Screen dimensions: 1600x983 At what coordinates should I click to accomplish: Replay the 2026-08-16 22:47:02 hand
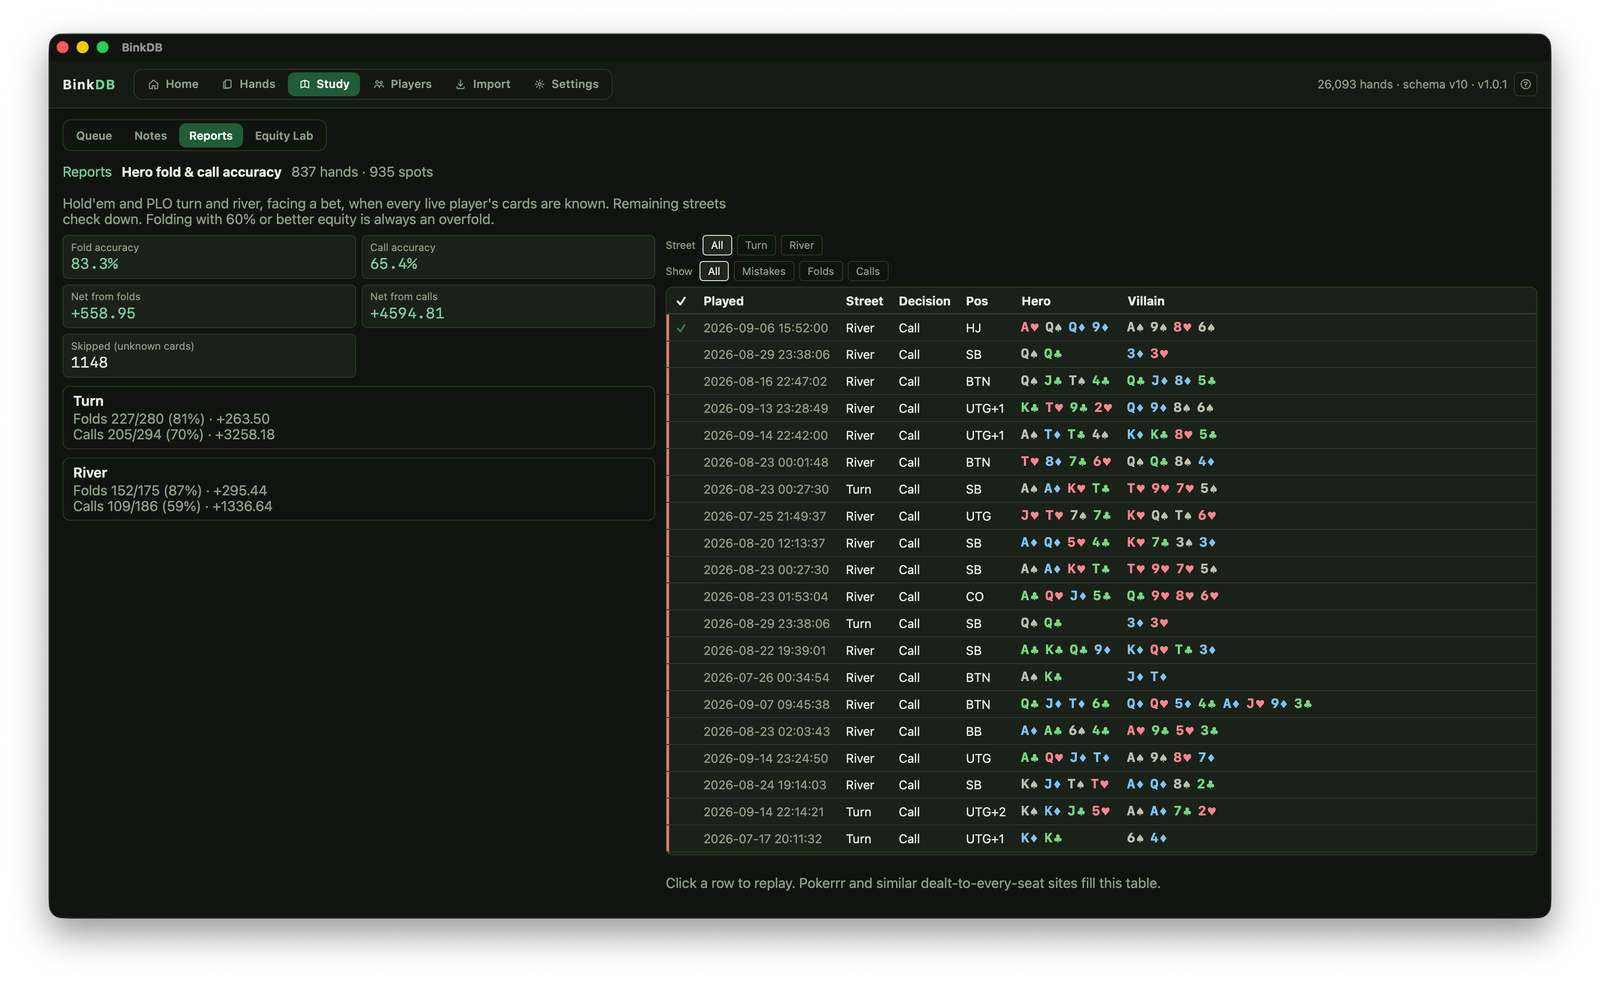tap(1101, 382)
